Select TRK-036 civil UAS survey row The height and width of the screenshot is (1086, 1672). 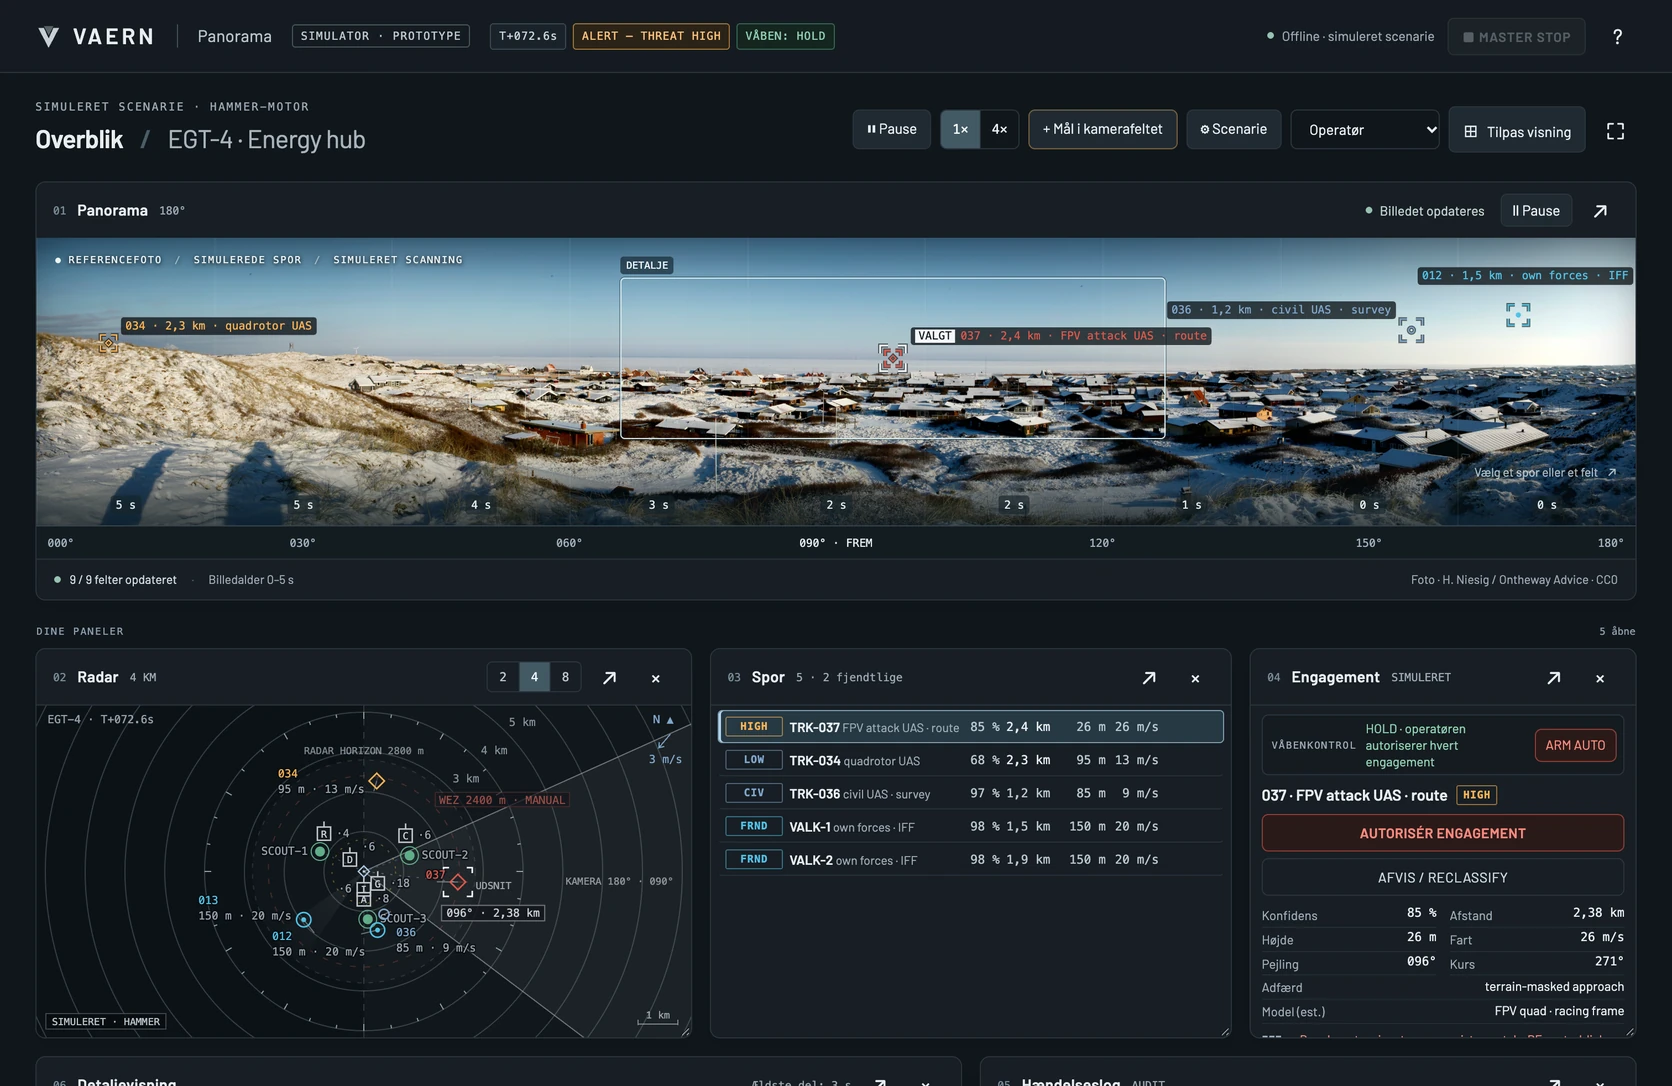971,793
